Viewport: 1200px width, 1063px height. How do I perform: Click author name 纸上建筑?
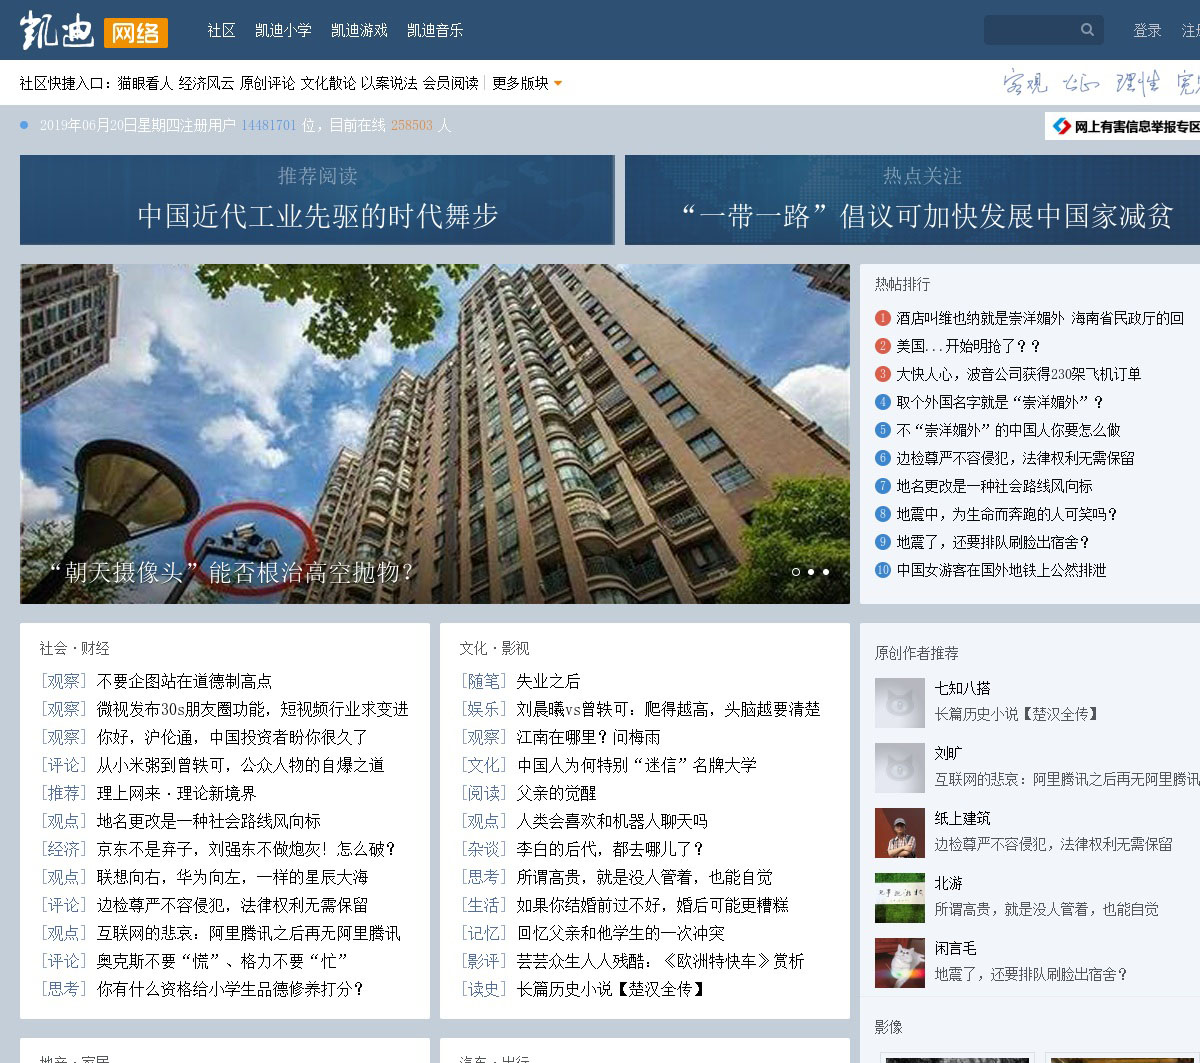[x=962, y=818]
